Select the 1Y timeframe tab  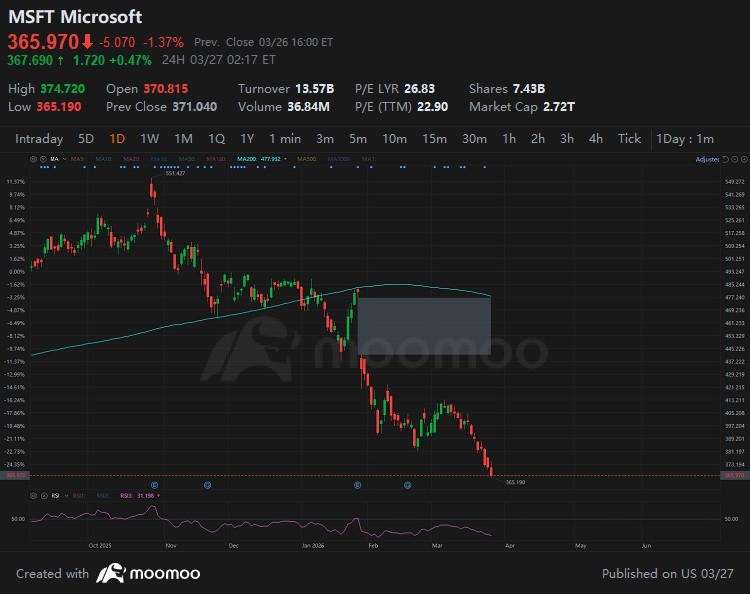(247, 139)
